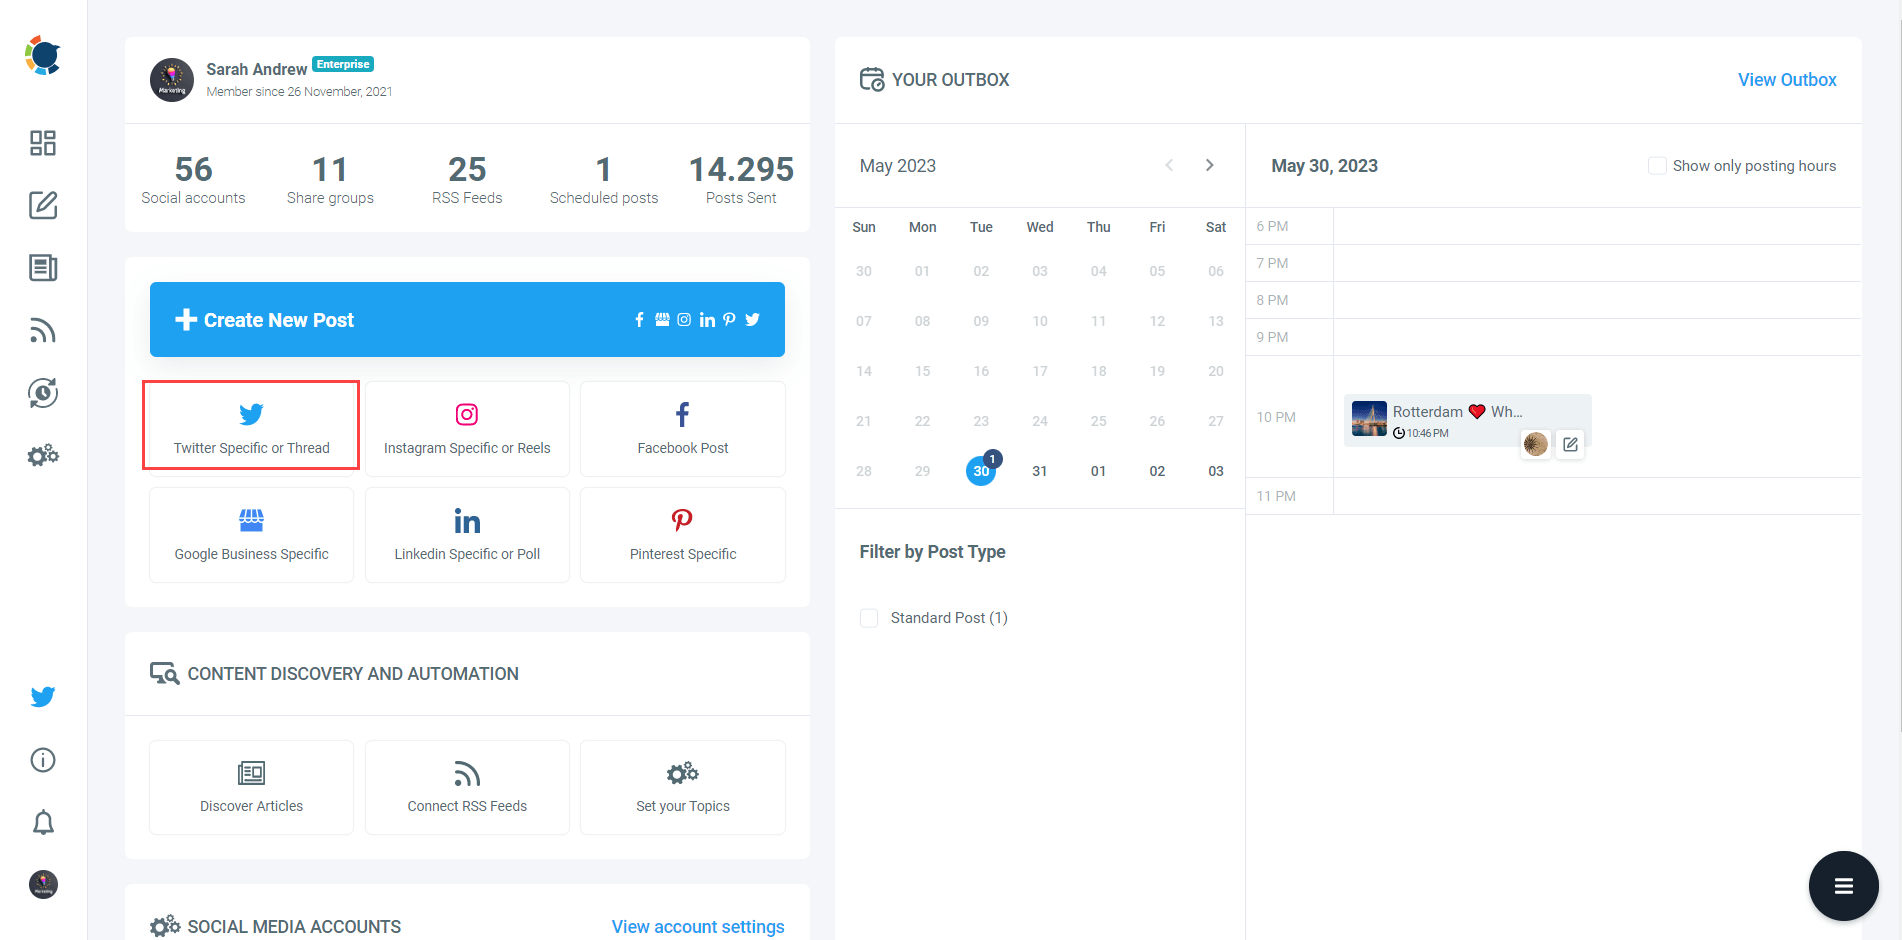Open the automation gears icon in sidebar

point(42,455)
